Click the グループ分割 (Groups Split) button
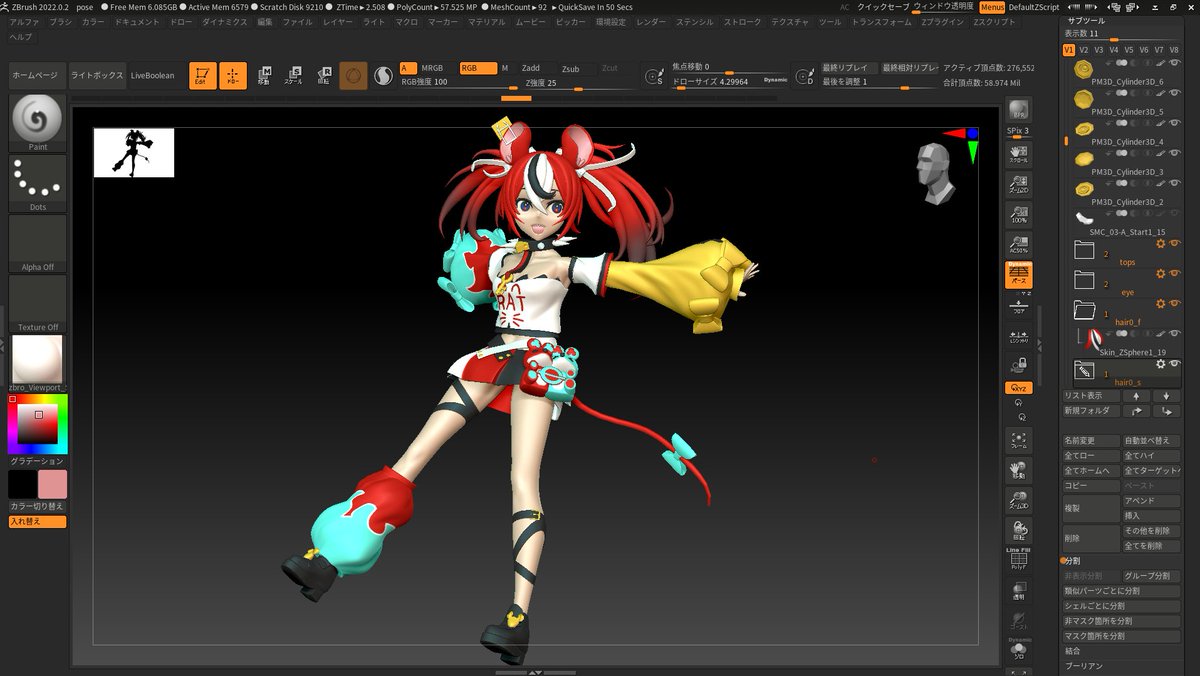 [x=1150, y=576]
